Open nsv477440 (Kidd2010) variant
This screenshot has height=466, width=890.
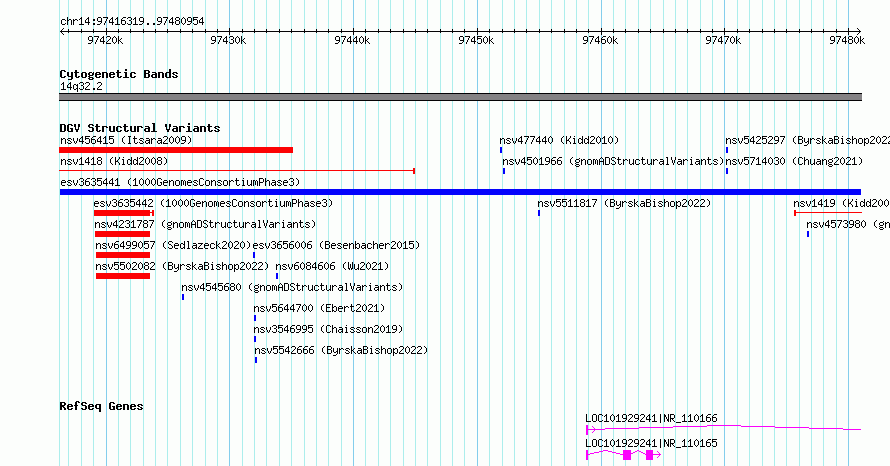click(x=559, y=140)
